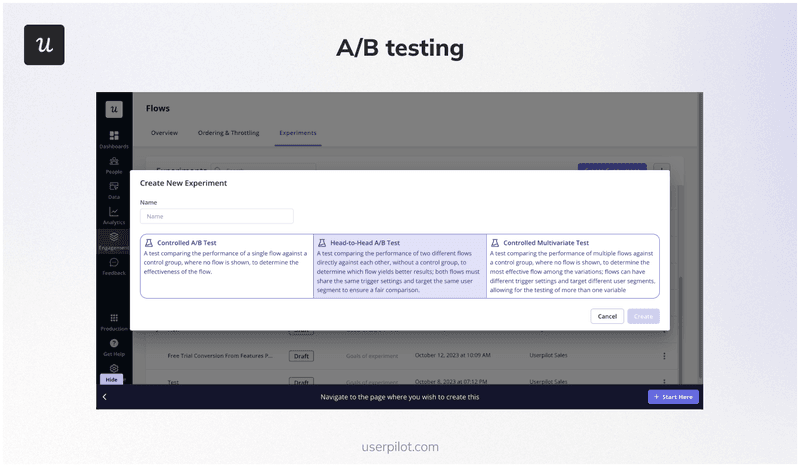Screen dimensions: 800x467
Task: Open the three-dot menu for October 12 experiment
Action: coord(664,355)
